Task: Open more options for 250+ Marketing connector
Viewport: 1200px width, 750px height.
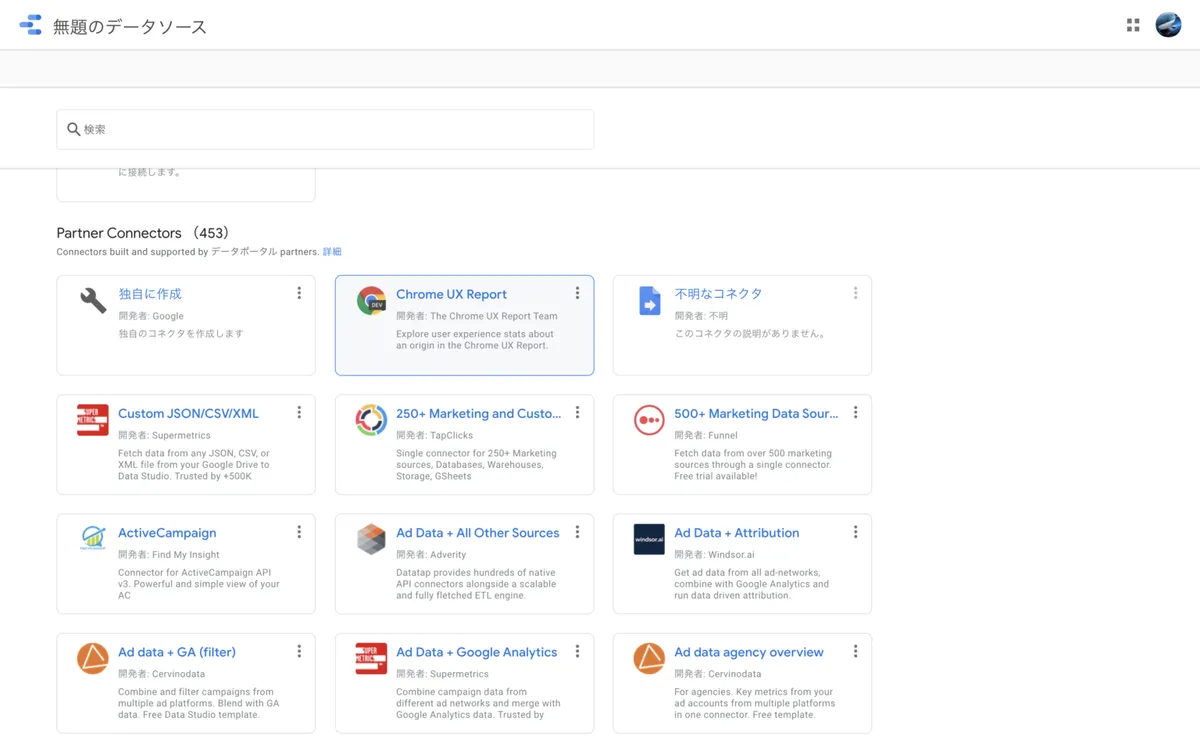Action: click(x=577, y=412)
